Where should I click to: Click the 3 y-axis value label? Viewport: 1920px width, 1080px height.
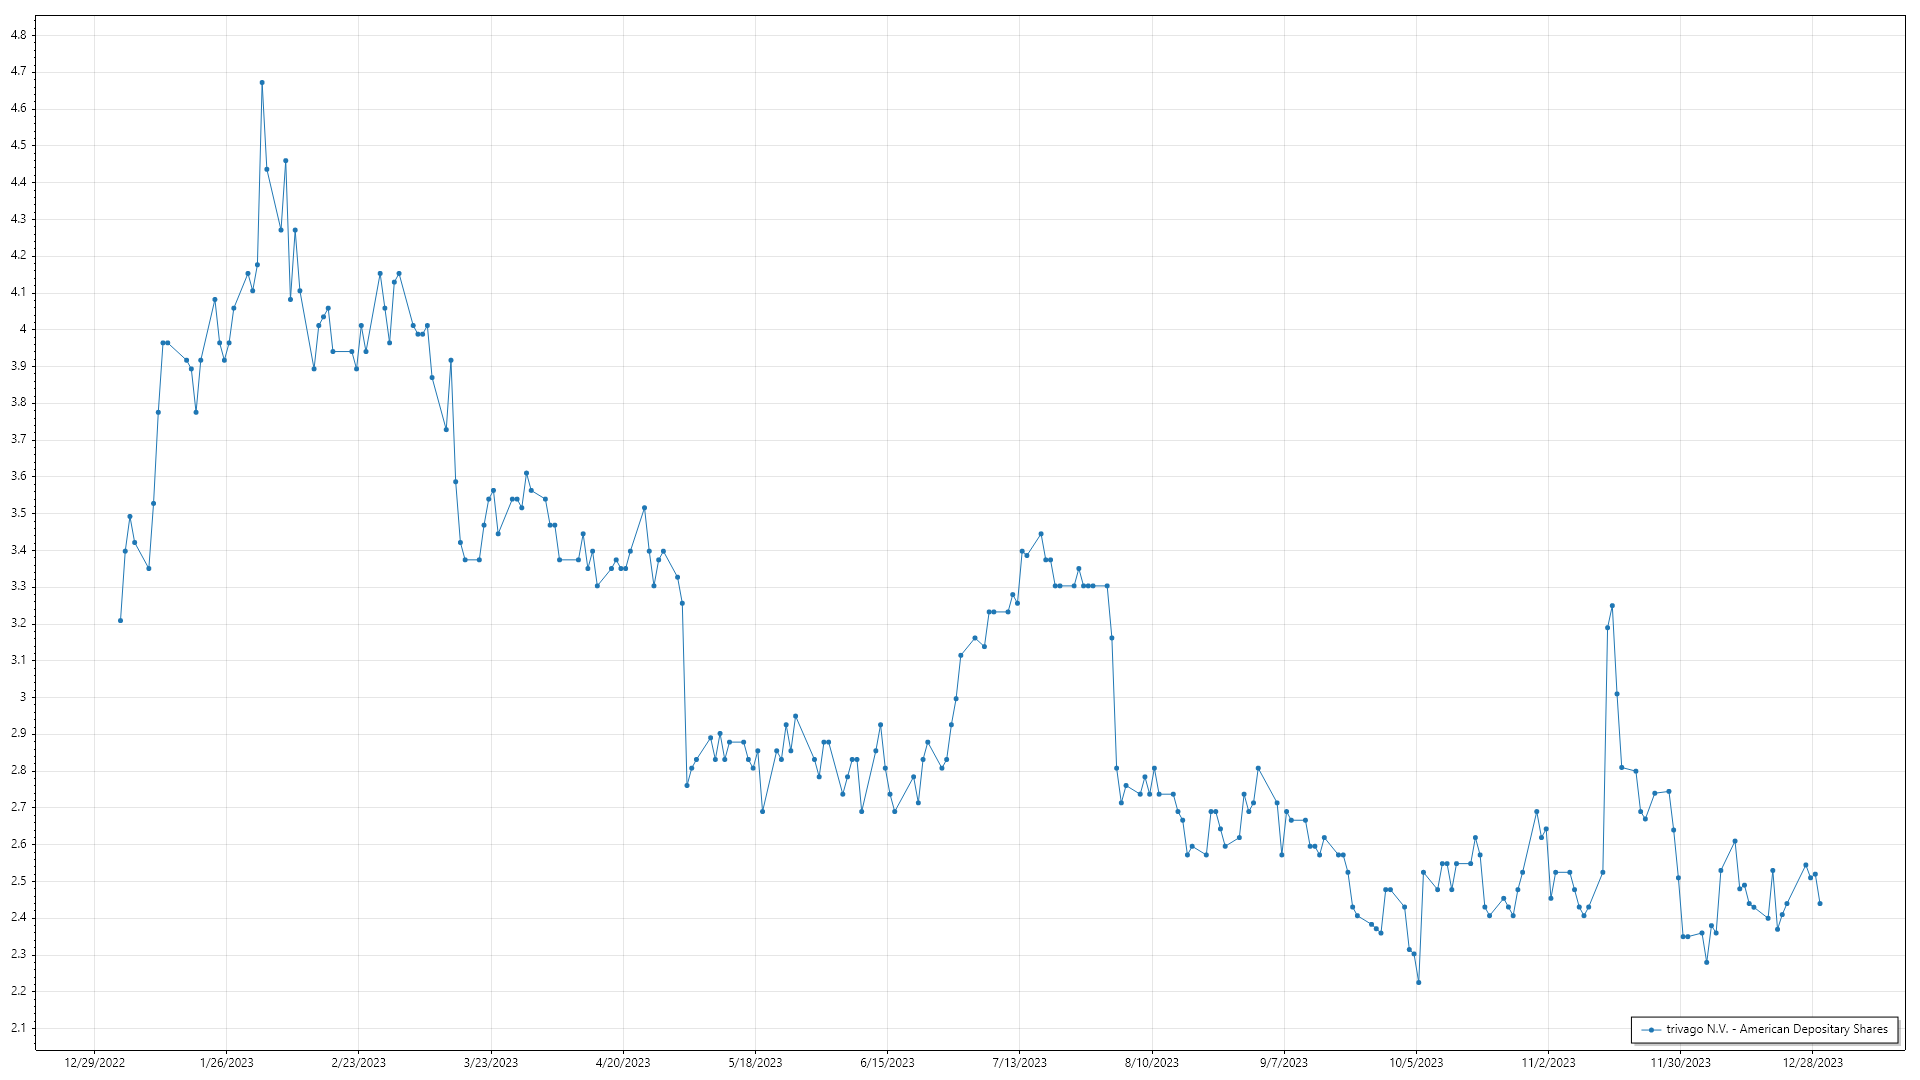click(23, 697)
